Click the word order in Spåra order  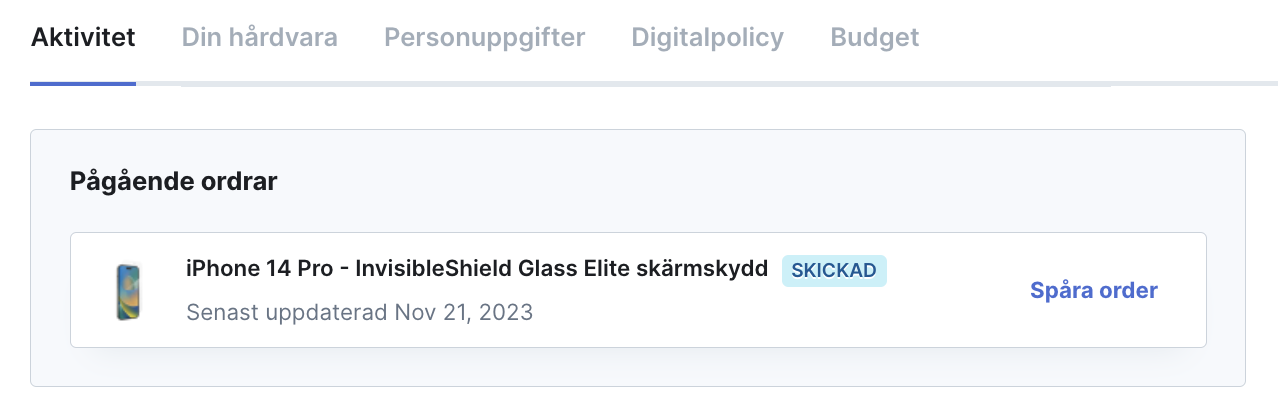1125,290
